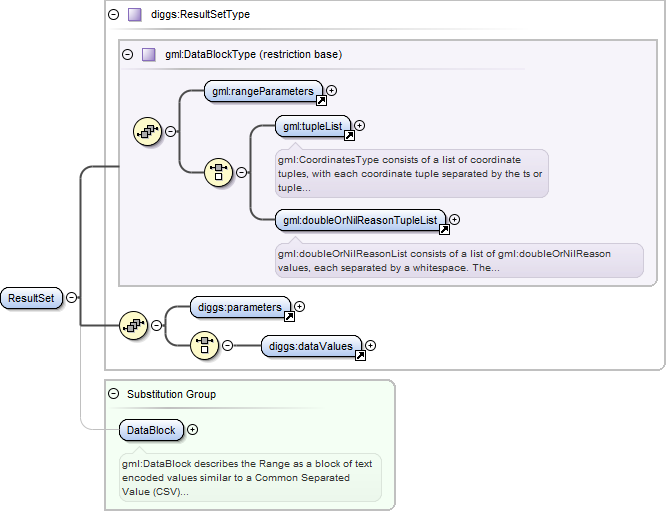Select the ResultSet root element node
The image size is (667, 512).
[x=32, y=298]
